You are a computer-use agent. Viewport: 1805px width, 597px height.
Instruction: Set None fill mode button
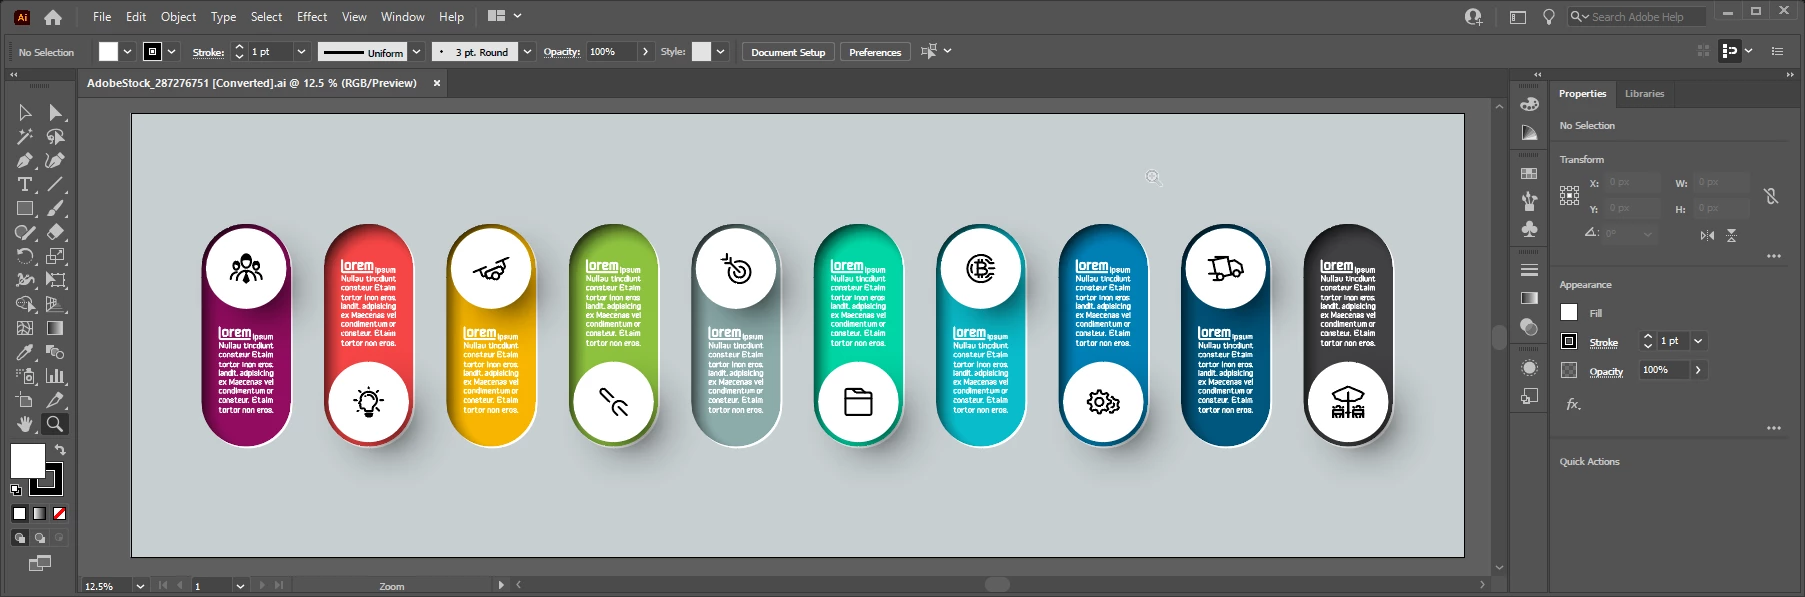(59, 513)
